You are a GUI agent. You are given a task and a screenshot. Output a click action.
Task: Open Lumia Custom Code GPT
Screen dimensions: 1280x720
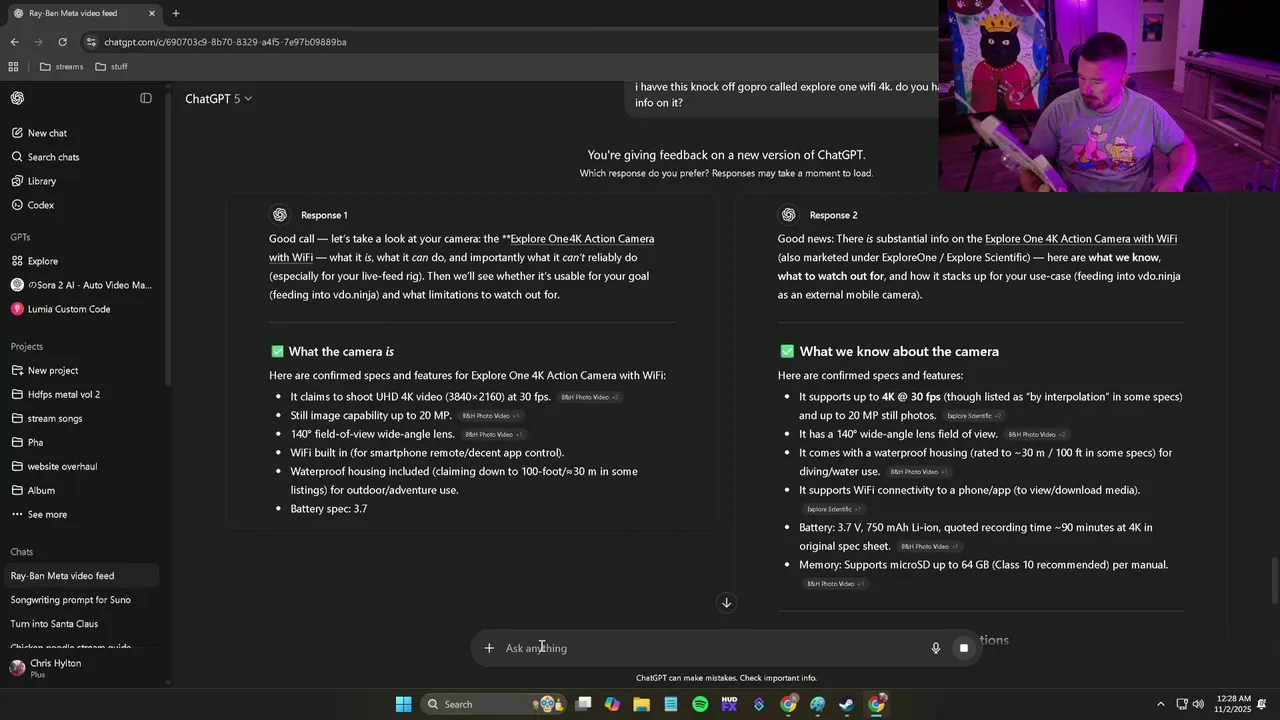point(69,309)
